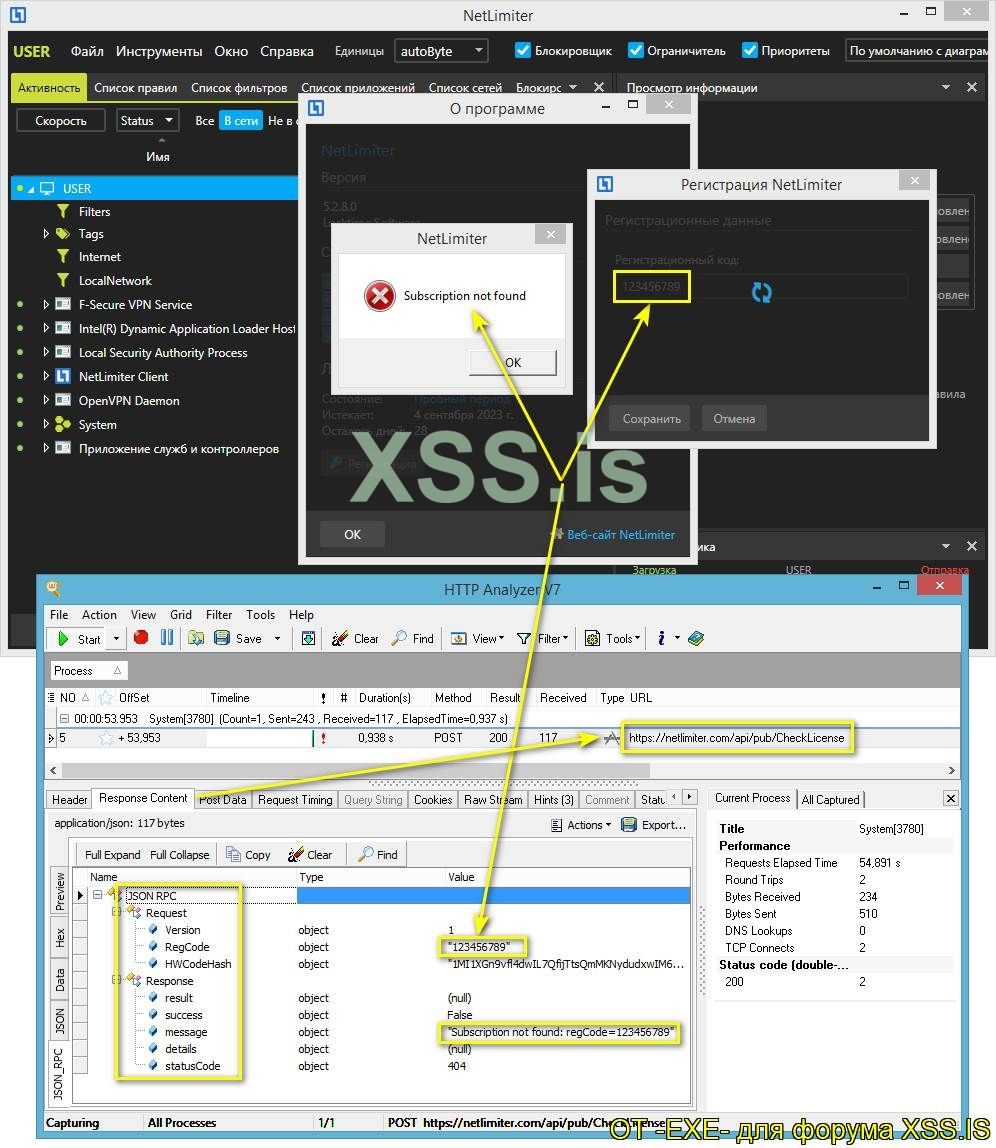Toggle the Блокировщик checkbox
The width and height of the screenshot is (996, 1148).
522,51
